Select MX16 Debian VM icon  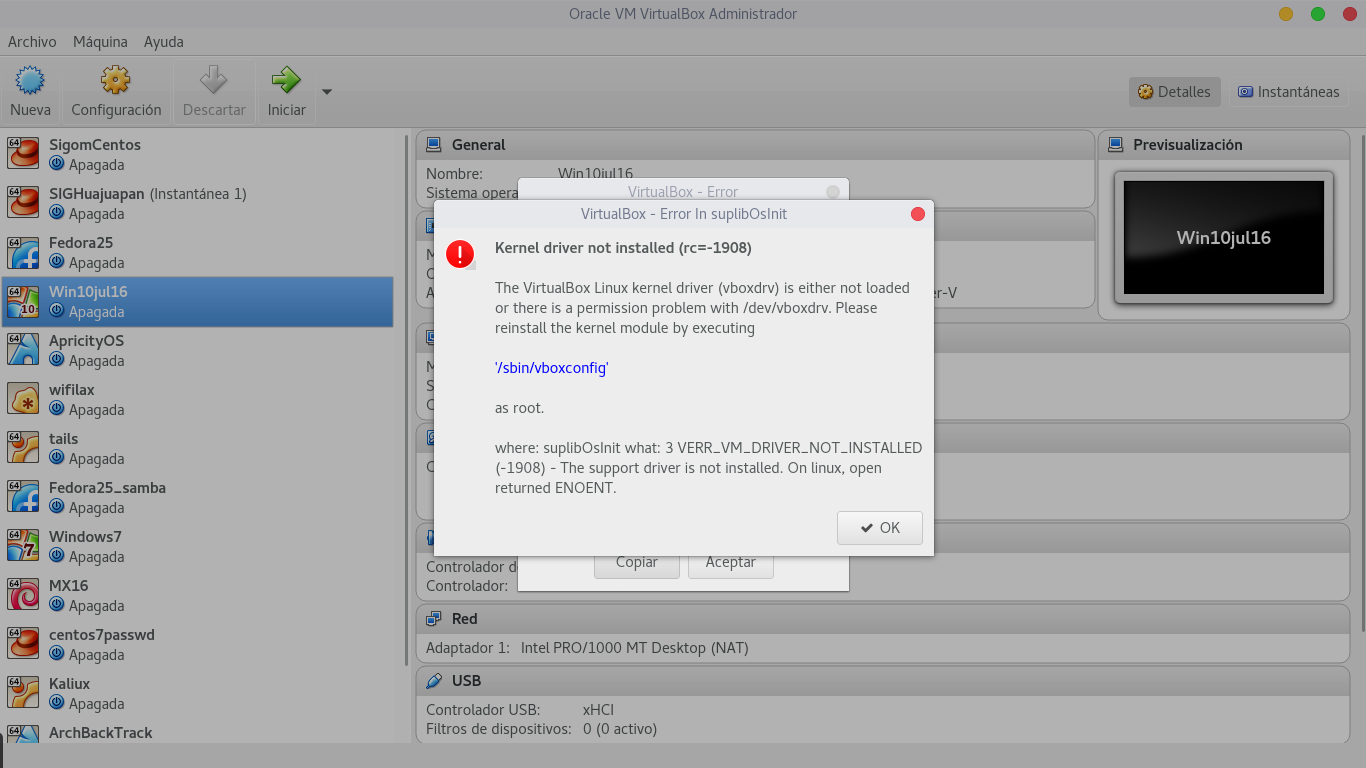click(x=23, y=595)
